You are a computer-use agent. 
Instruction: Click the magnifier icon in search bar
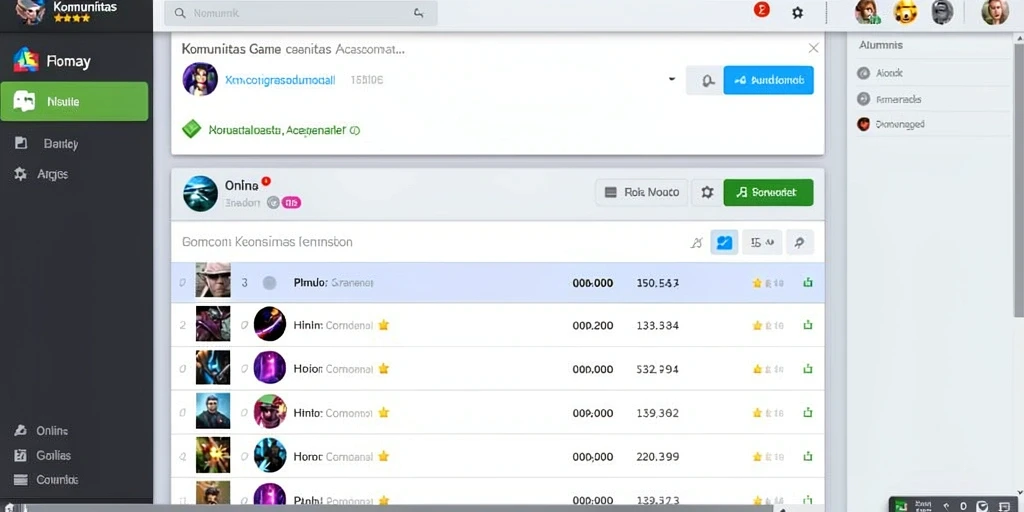tap(181, 13)
